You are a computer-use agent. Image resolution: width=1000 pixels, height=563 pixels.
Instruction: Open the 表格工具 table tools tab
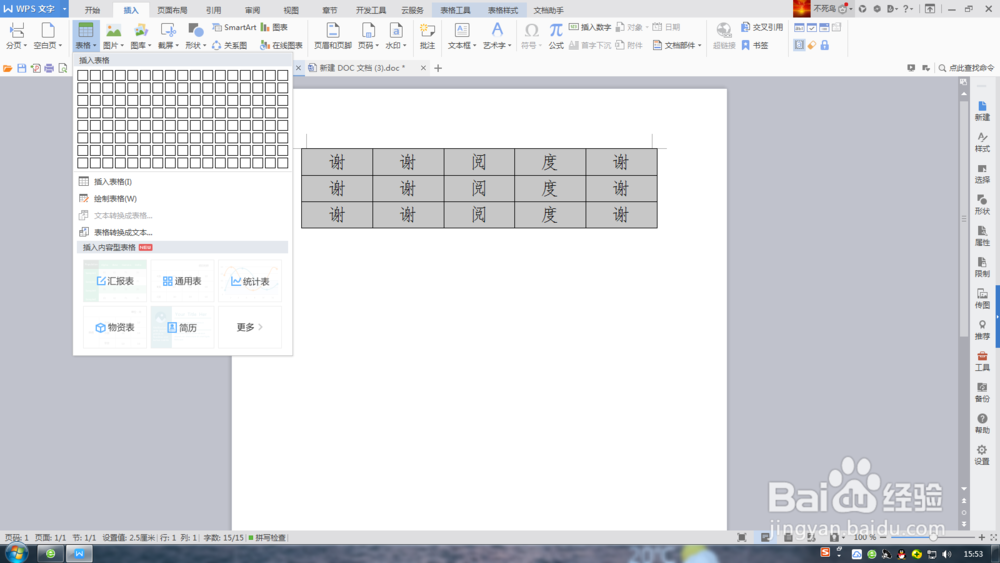[x=455, y=10]
